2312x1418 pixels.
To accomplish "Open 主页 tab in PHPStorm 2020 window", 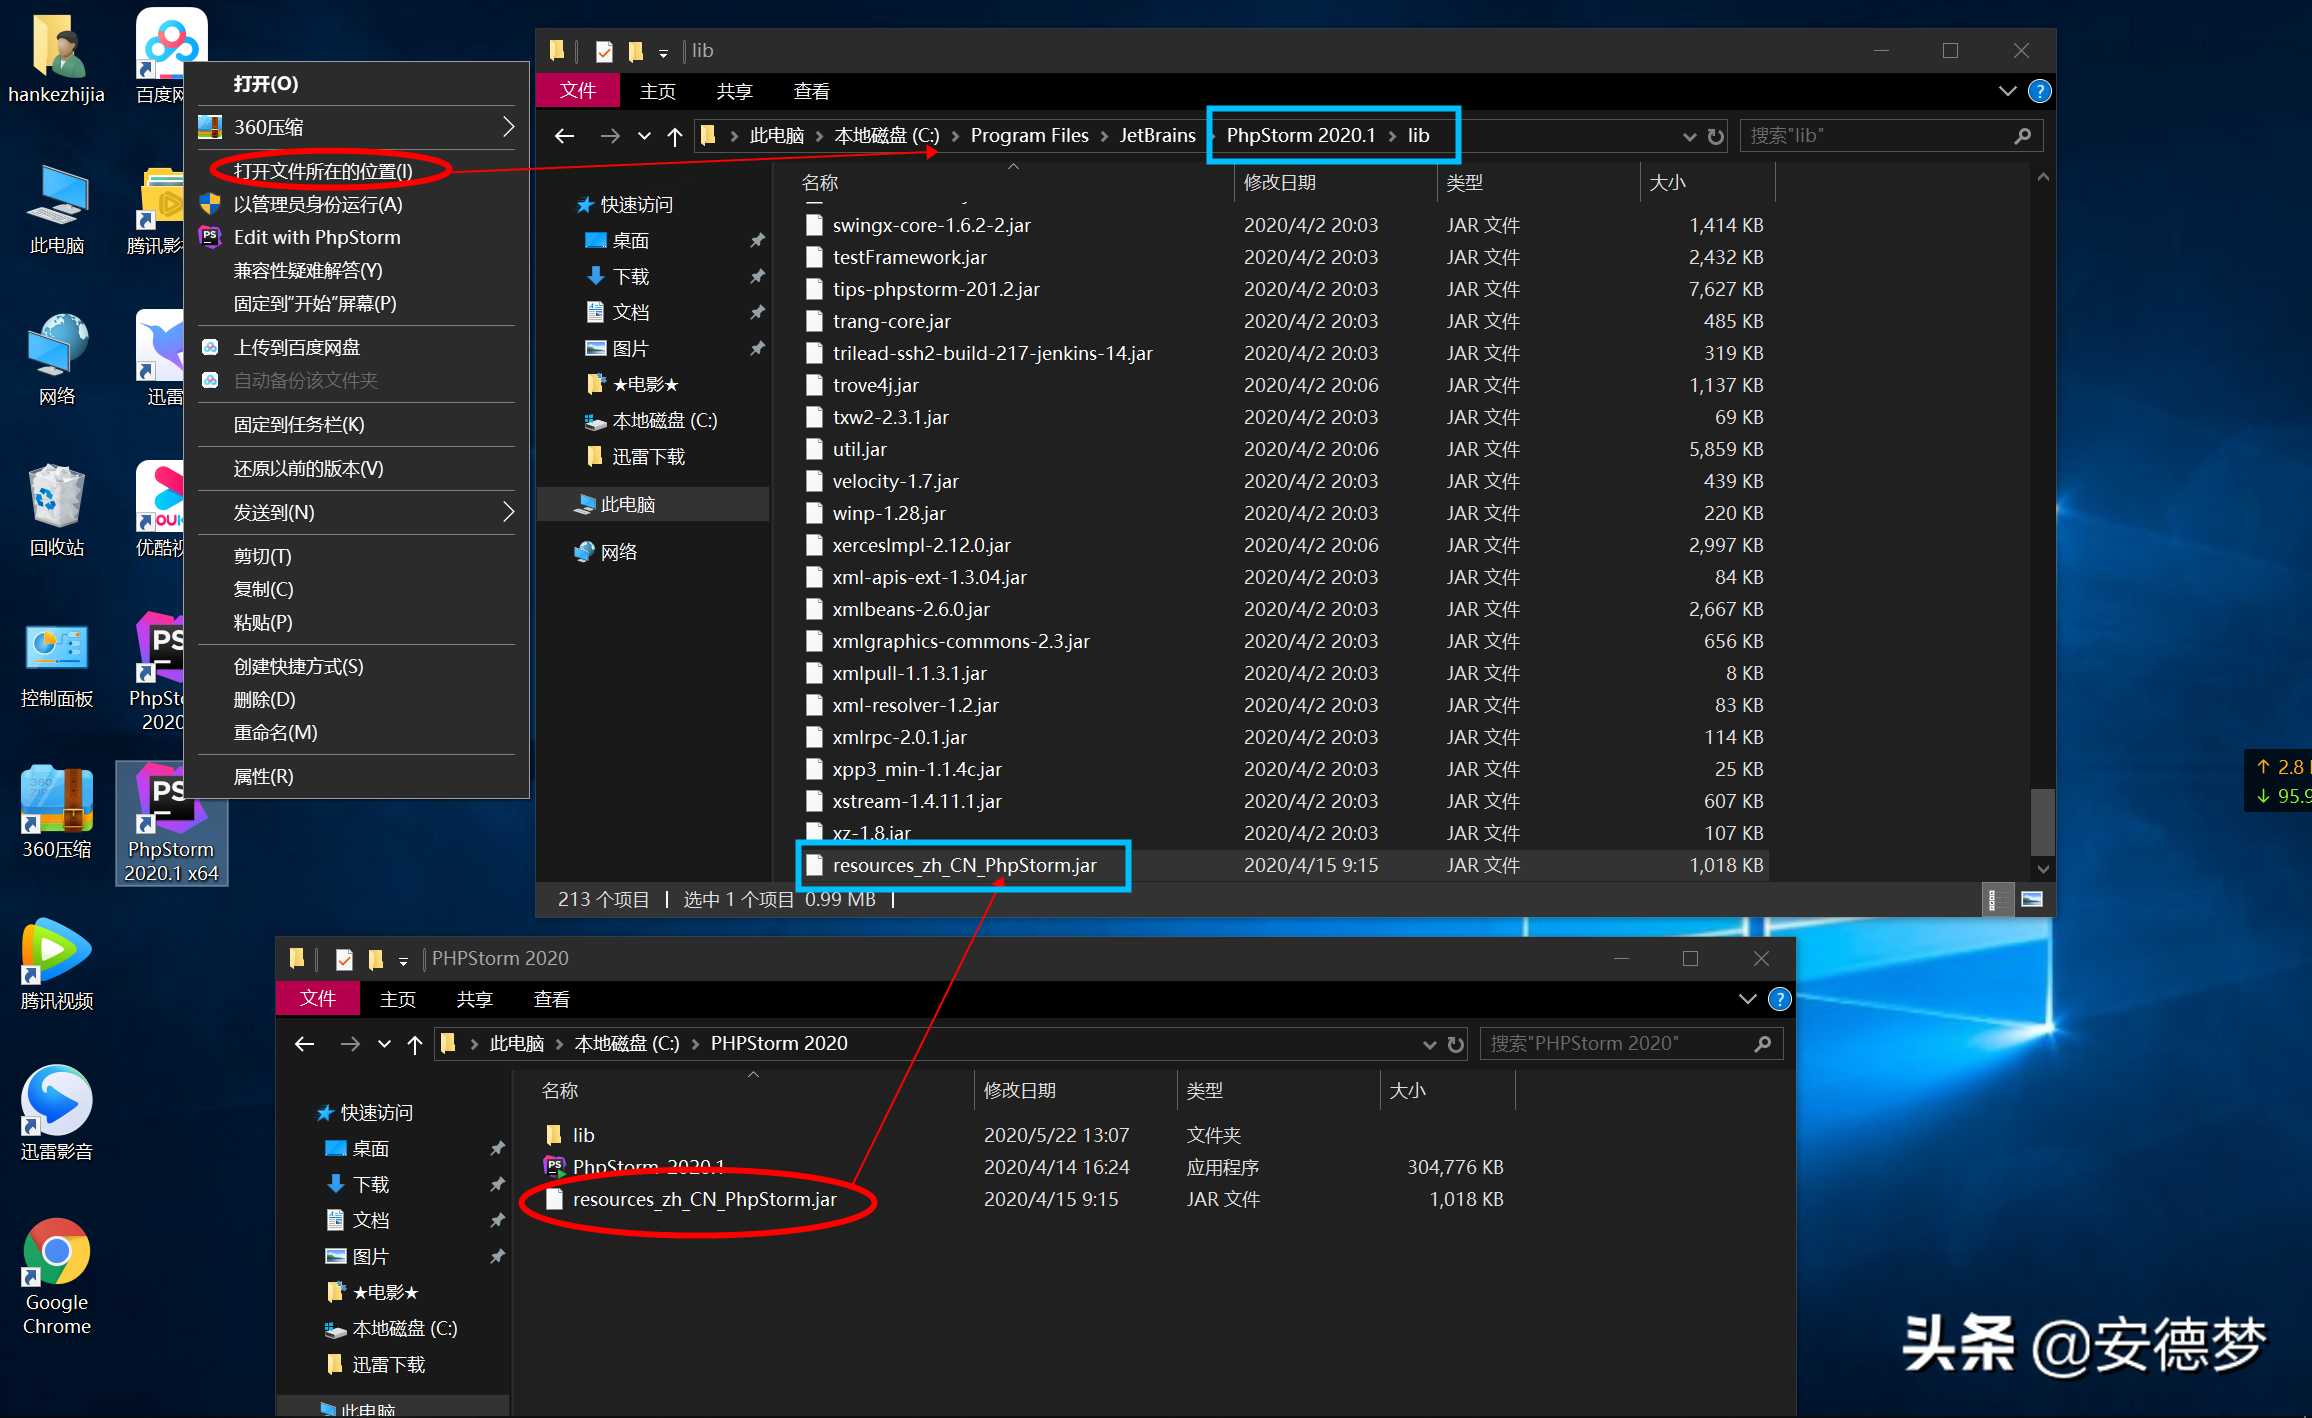I will [x=397, y=999].
